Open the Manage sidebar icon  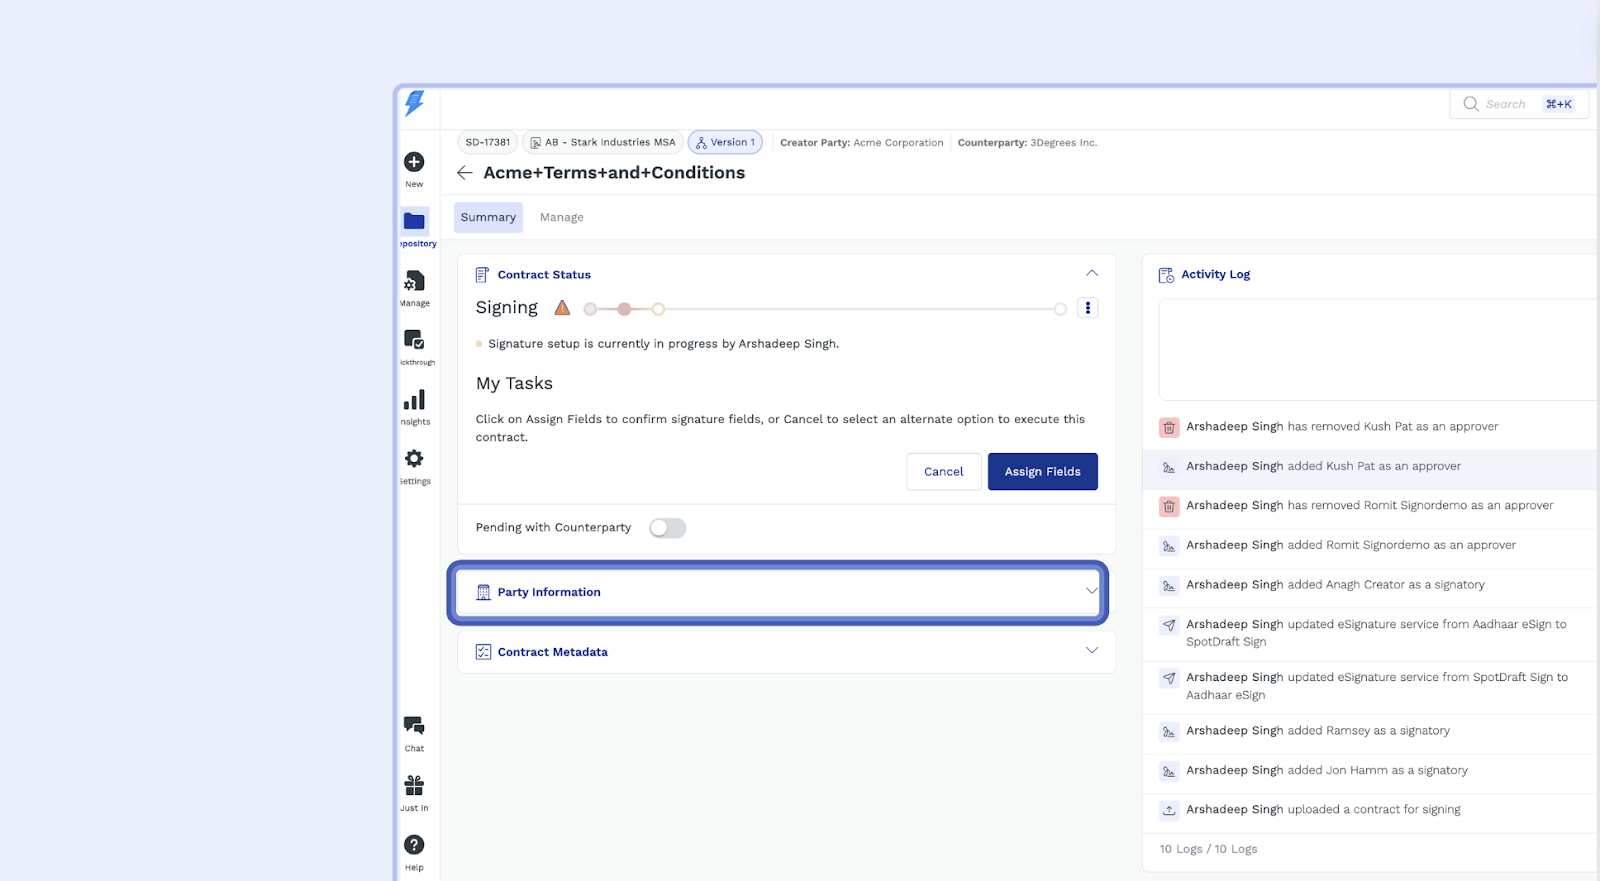[414, 281]
